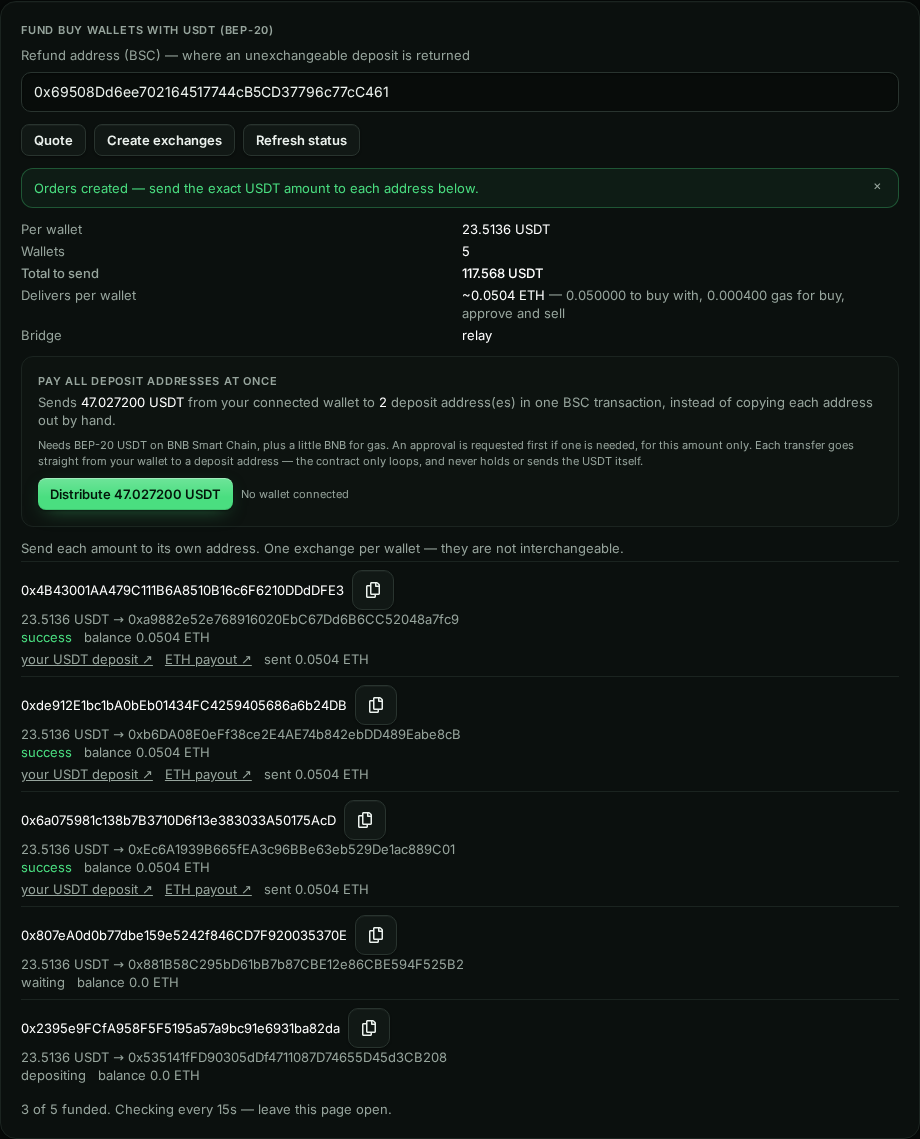This screenshot has height=1139, width=920.
Task: Open 'your USDT deposit' link for wallet 0x6a075981
Action: pos(86,889)
